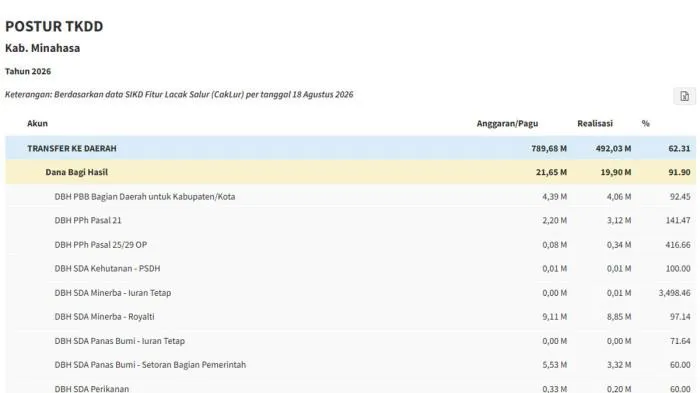
Task: Click the 0,34 M realization value
Action: (x=619, y=244)
